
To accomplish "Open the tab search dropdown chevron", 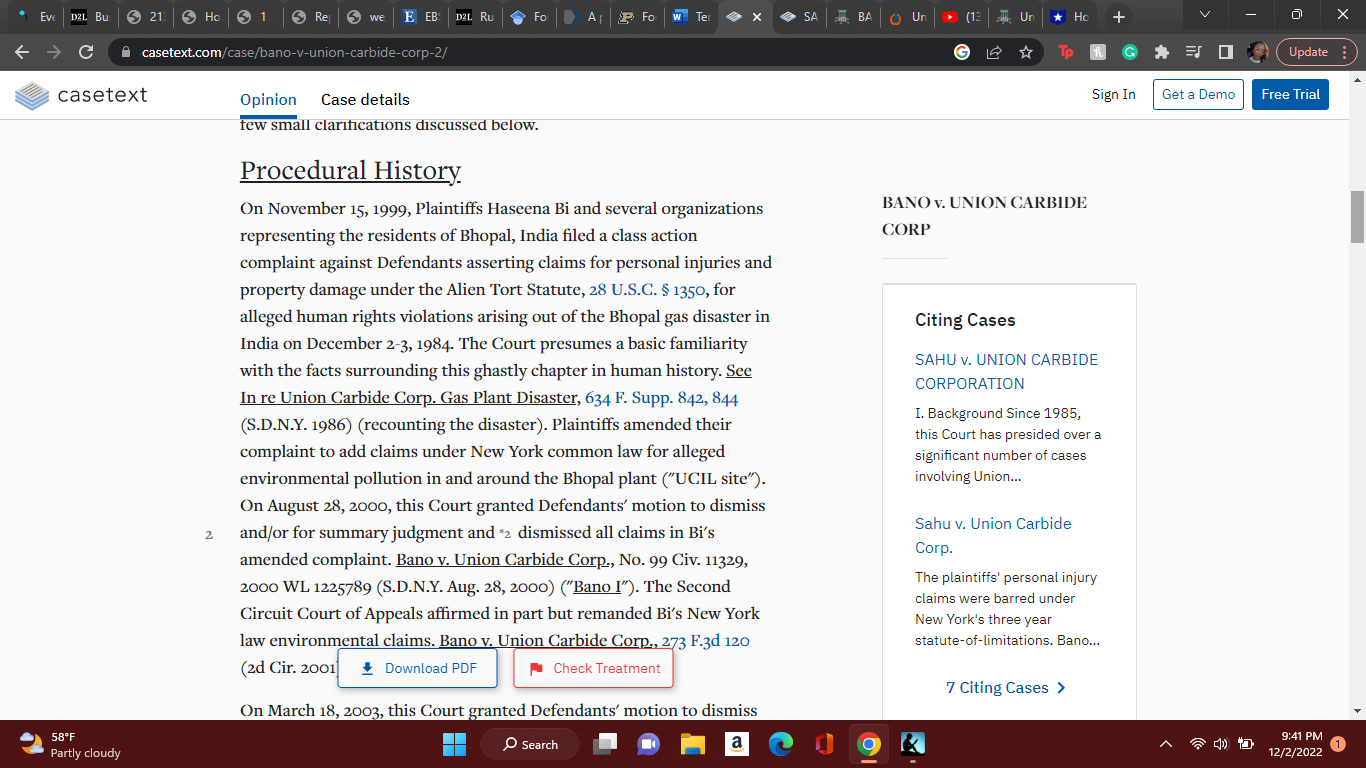I will pos(1204,15).
